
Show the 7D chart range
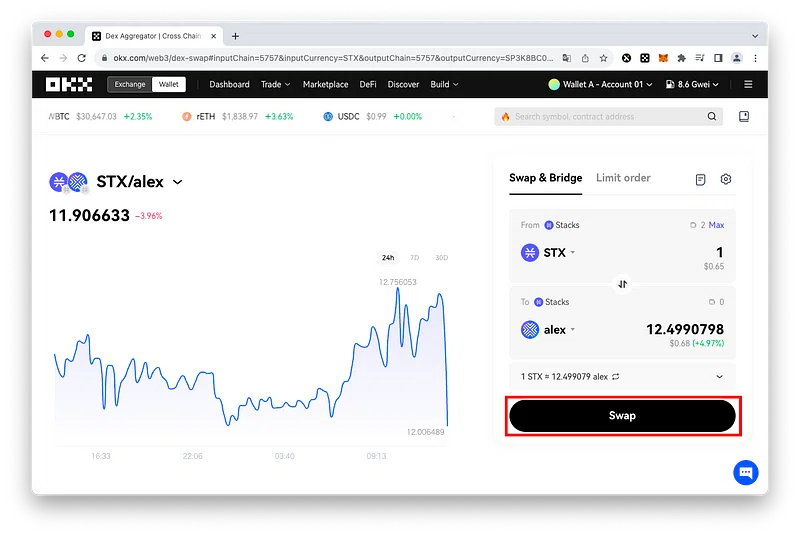click(x=415, y=258)
